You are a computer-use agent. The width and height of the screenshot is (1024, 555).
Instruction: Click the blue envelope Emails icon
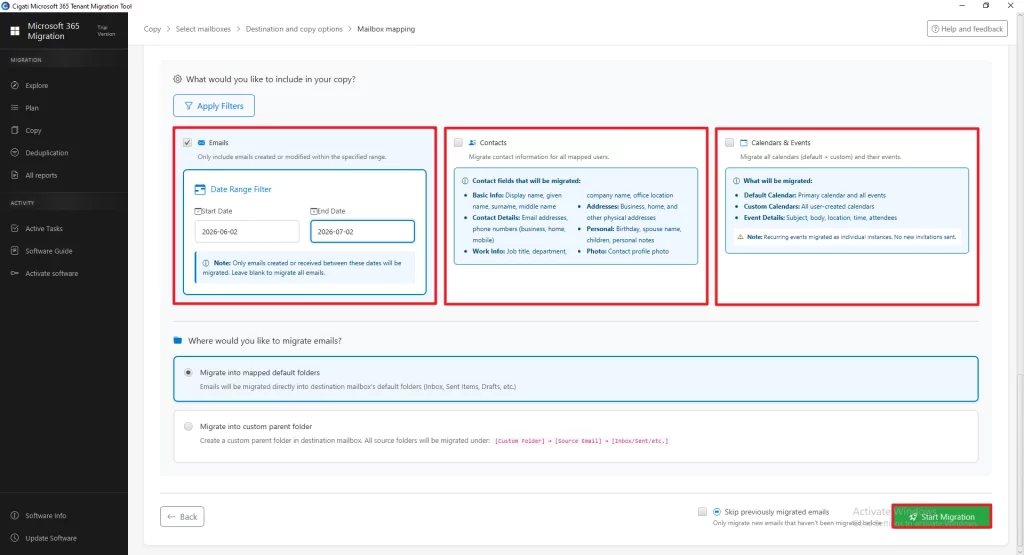[201, 142]
